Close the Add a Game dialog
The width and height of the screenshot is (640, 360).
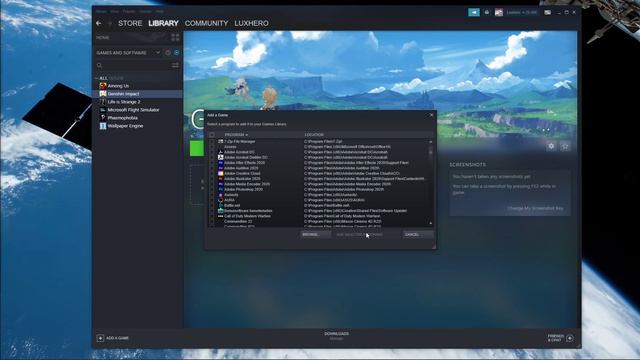(x=431, y=115)
